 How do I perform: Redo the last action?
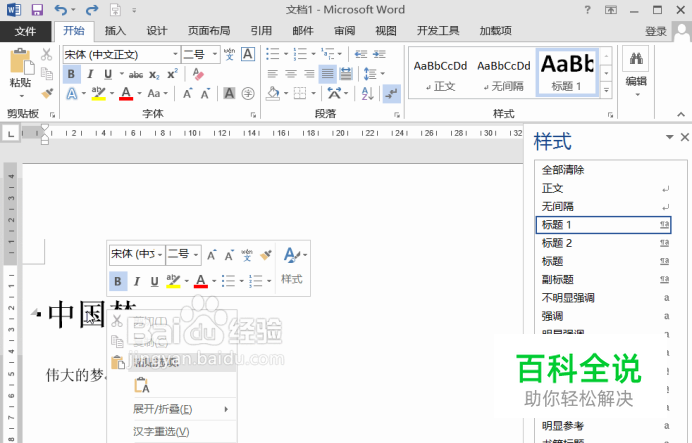[92, 9]
